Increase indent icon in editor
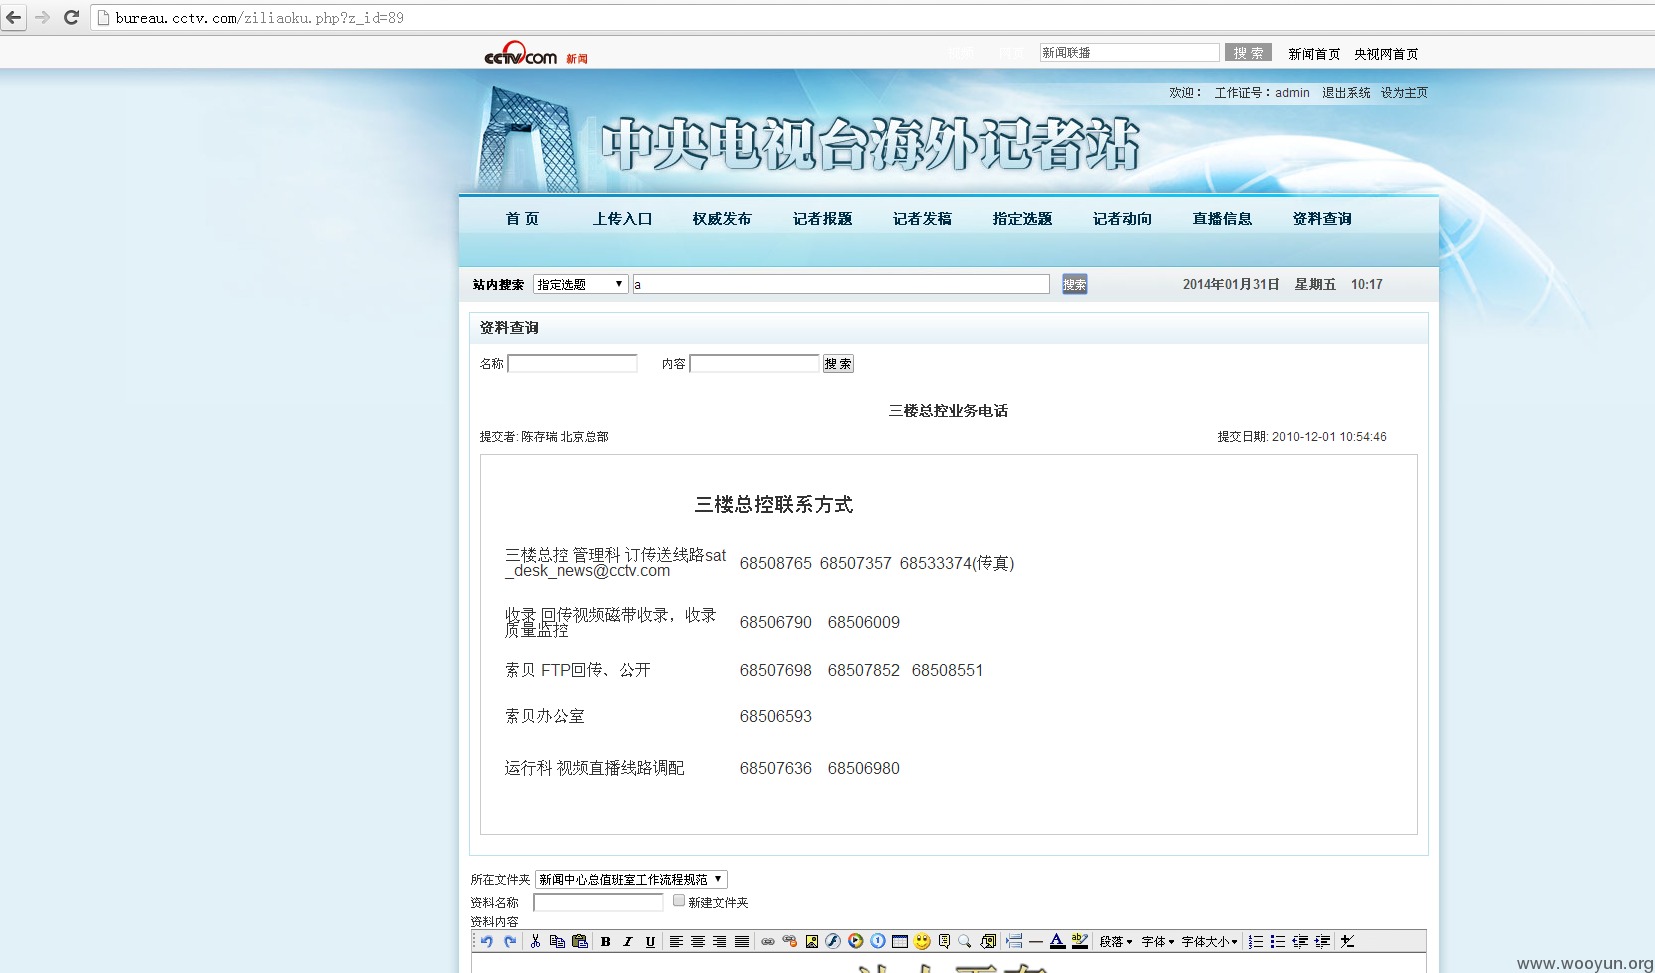 tap(1322, 941)
